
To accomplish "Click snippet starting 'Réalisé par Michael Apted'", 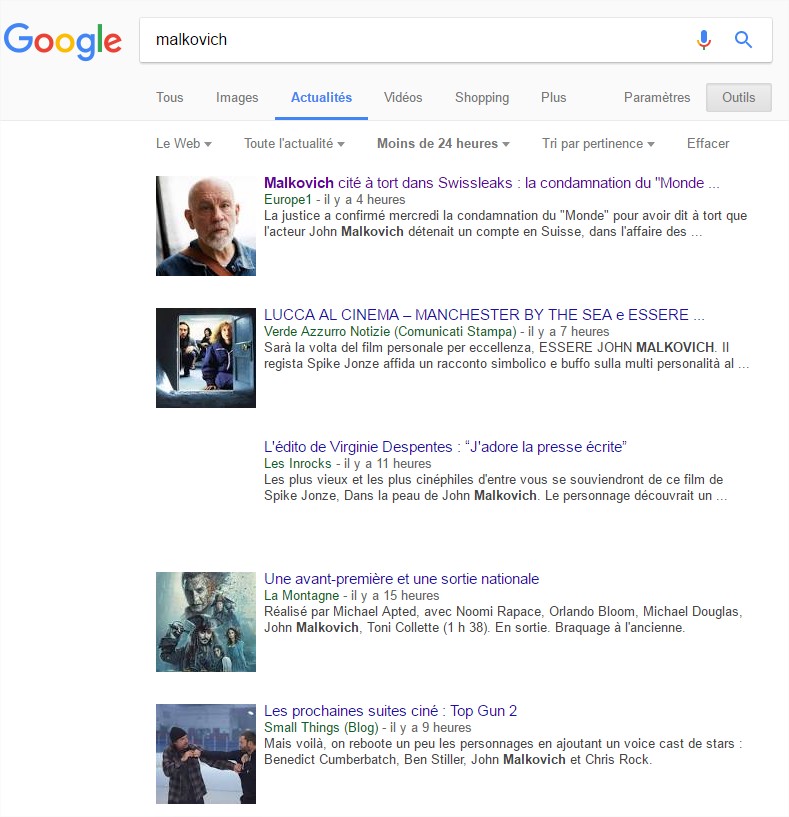I will tap(503, 619).
